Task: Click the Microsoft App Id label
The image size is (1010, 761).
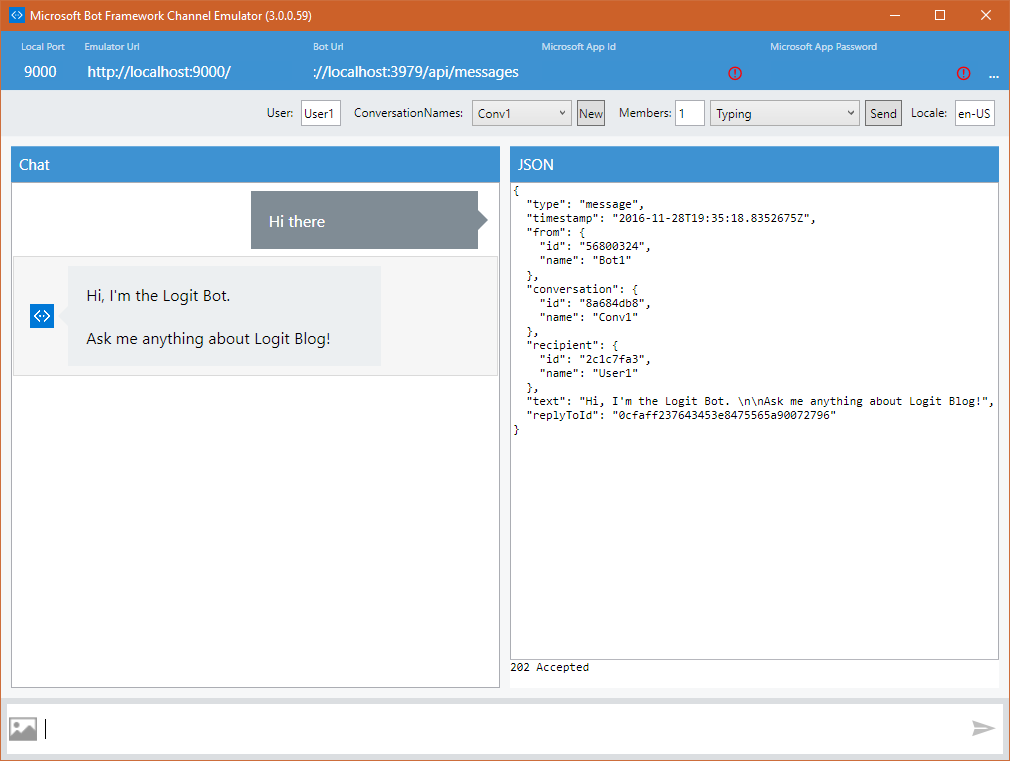Action: click(x=578, y=46)
